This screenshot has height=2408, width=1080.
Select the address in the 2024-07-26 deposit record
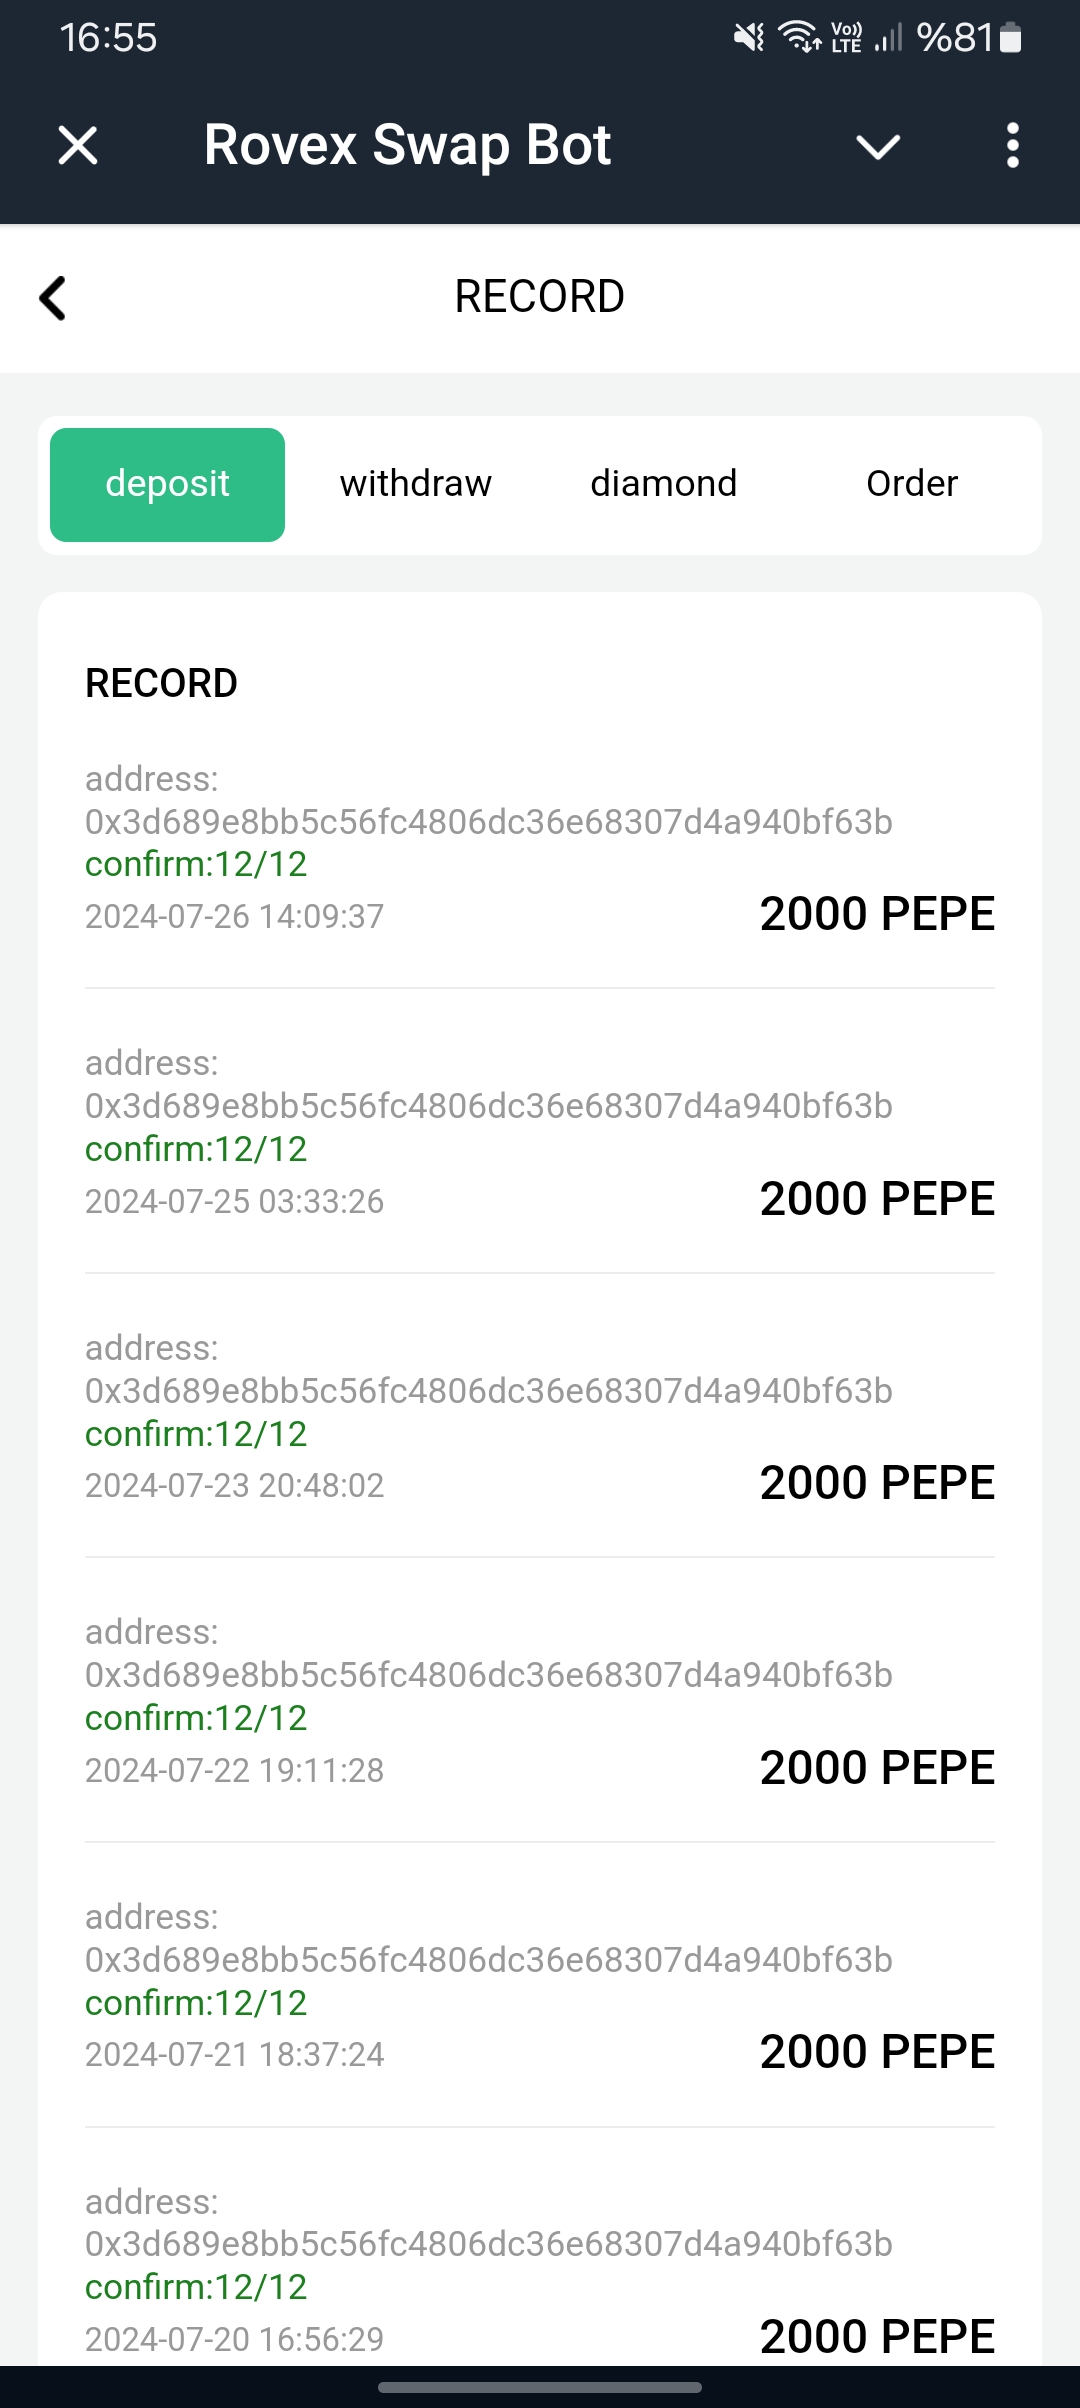[488, 822]
